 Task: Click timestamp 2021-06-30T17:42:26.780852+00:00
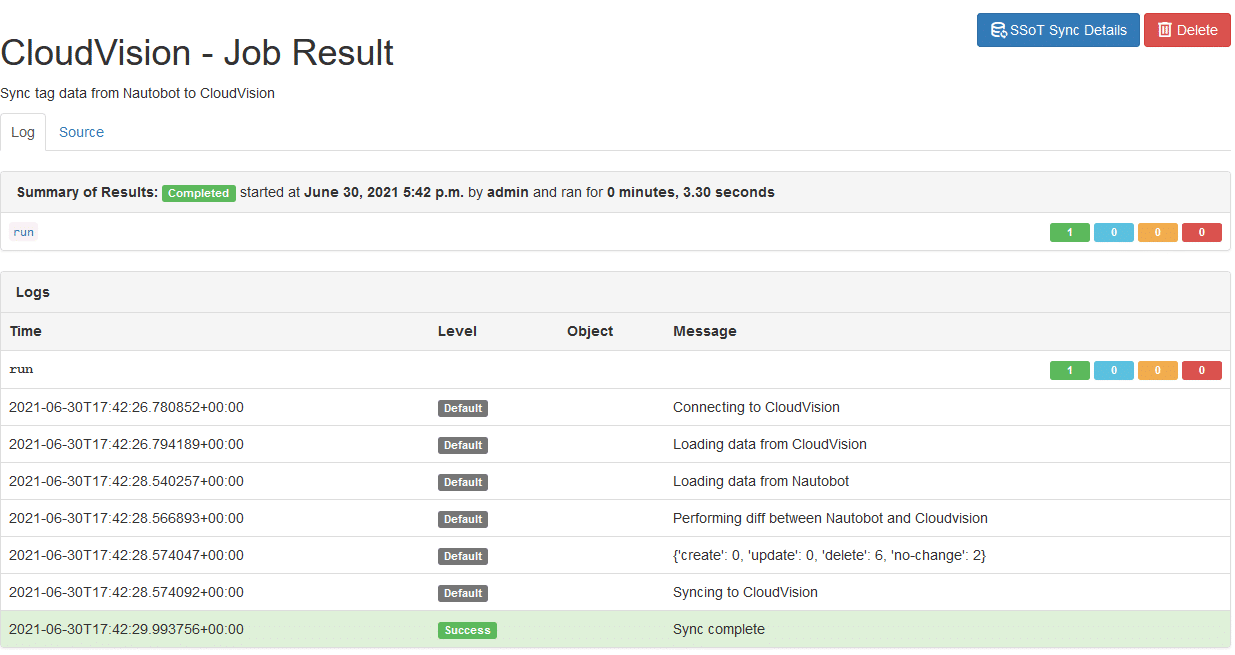pyautogui.click(x=126, y=407)
